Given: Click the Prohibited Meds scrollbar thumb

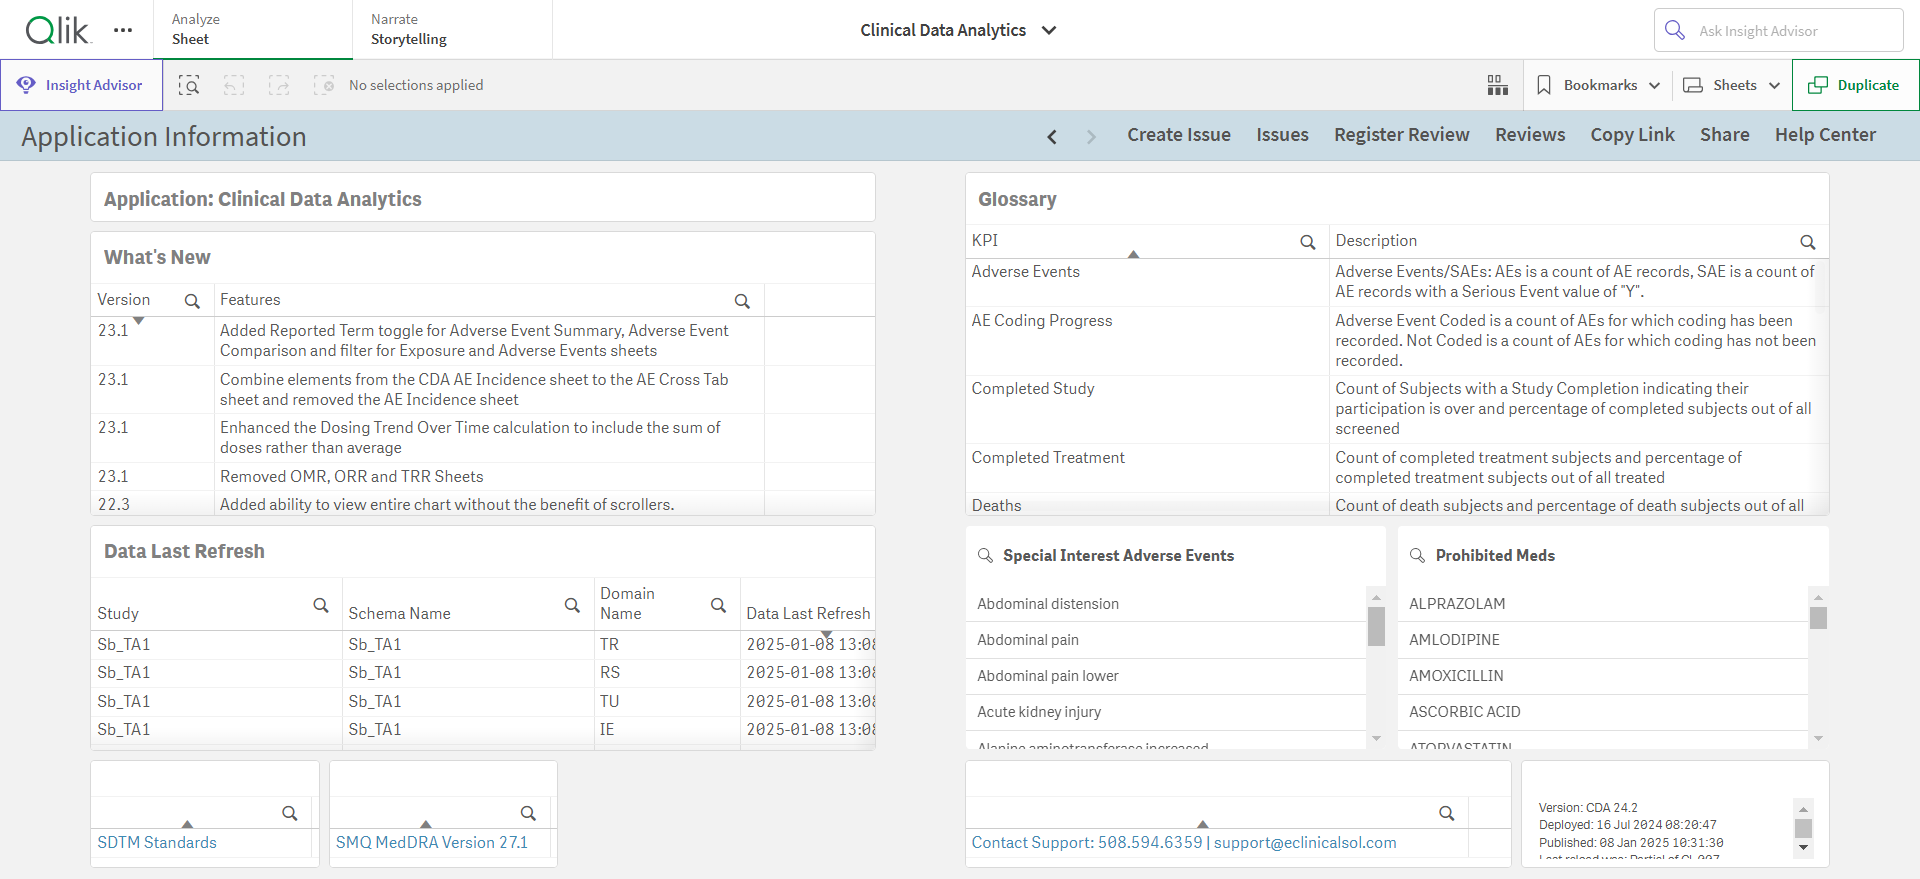Looking at the screenshot, I should point(1818,618).
